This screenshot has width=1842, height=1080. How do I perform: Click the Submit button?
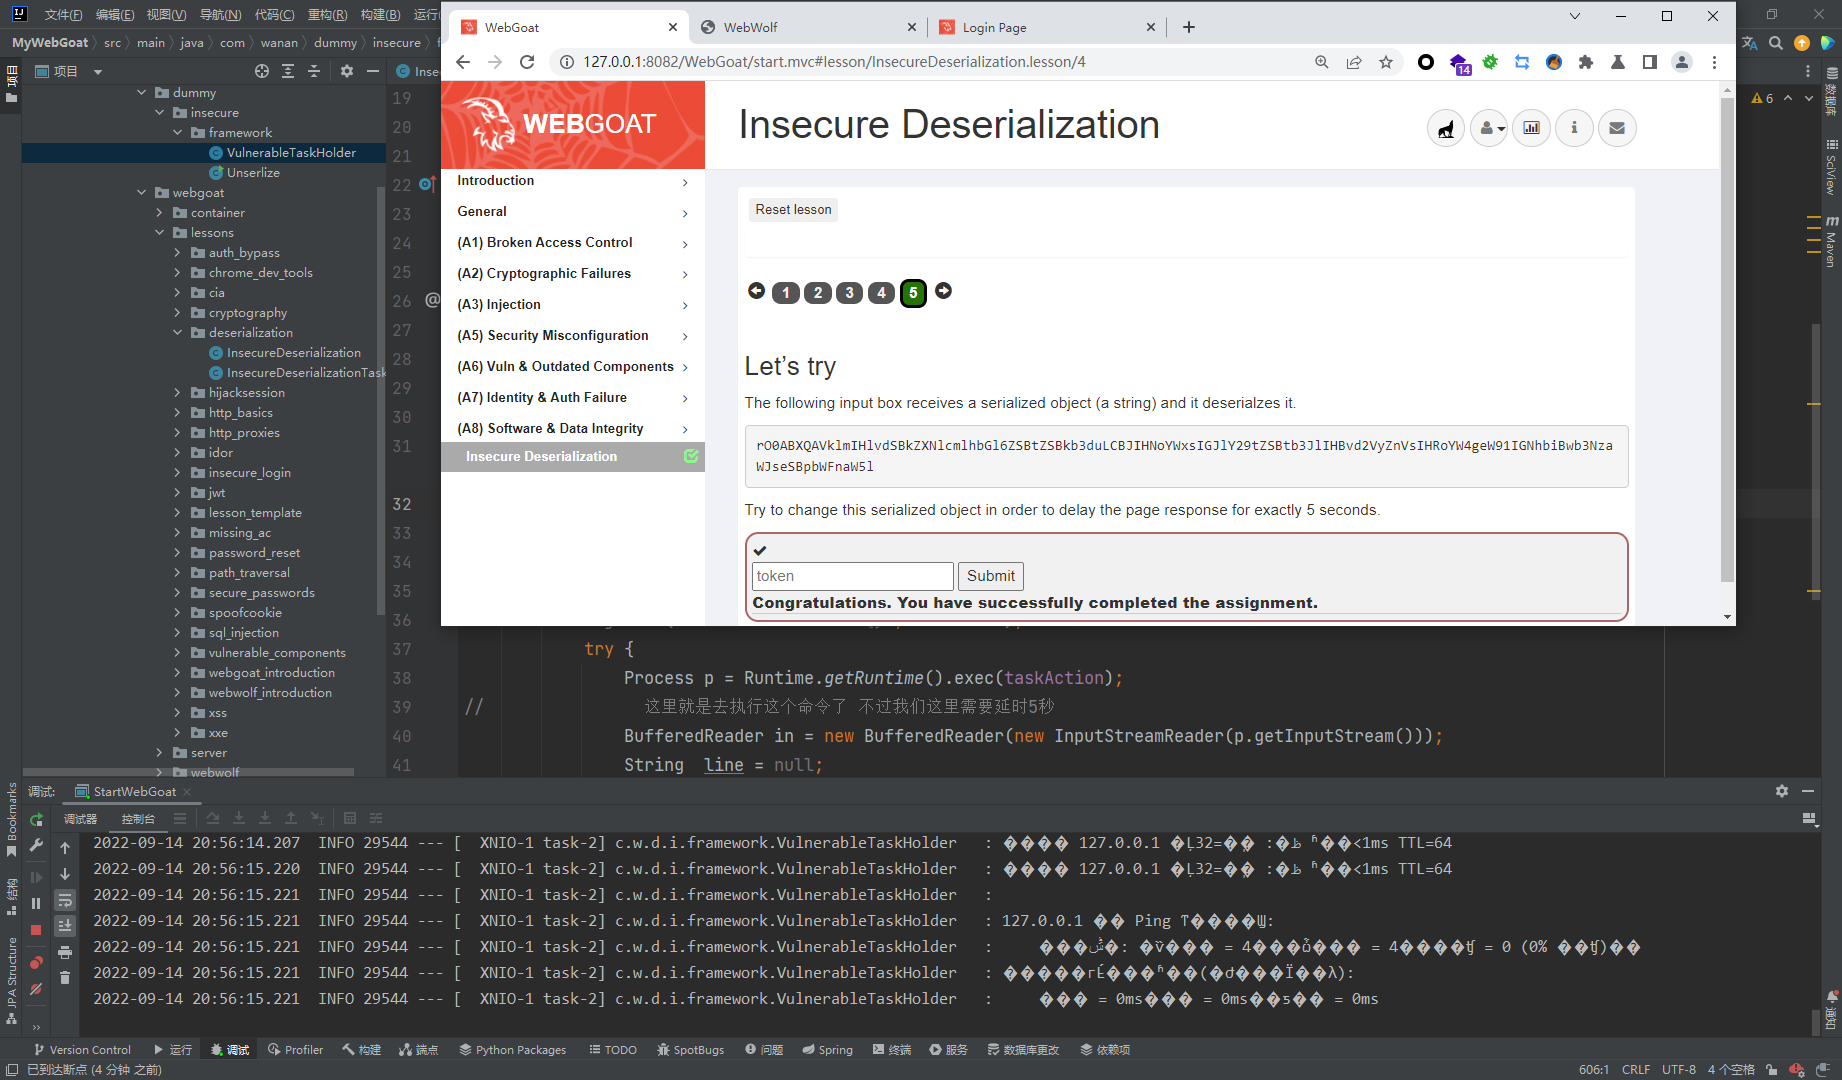coord(991,576)
